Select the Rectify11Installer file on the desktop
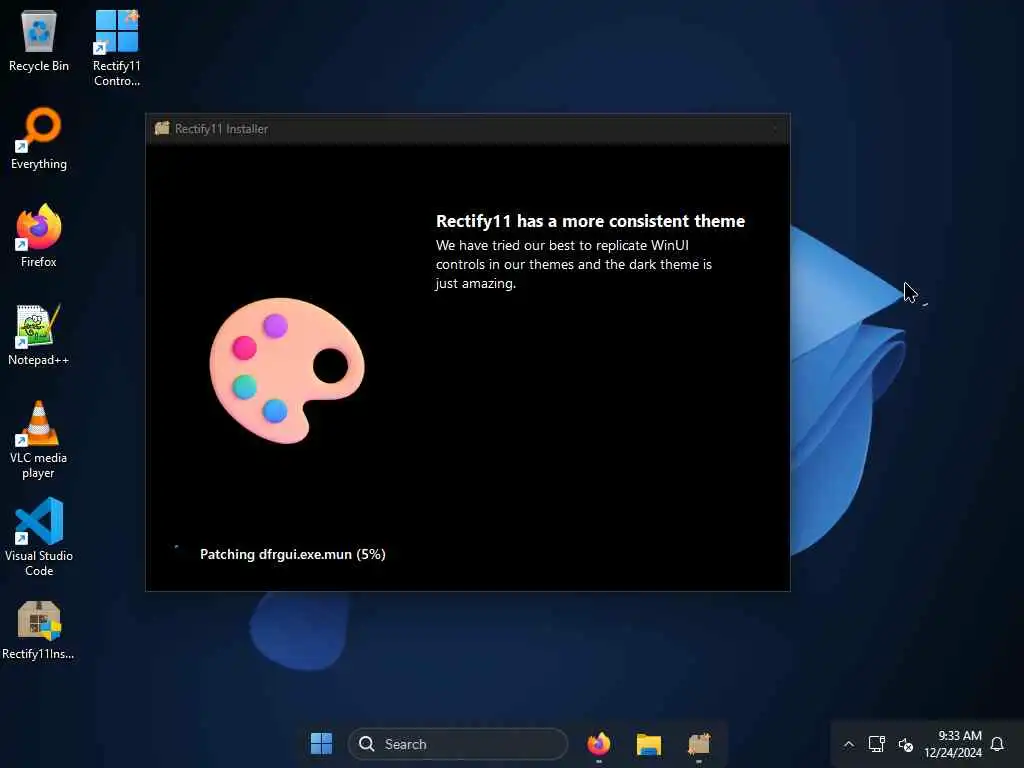This screenshot has height=768, width=1024. (39, 630)
